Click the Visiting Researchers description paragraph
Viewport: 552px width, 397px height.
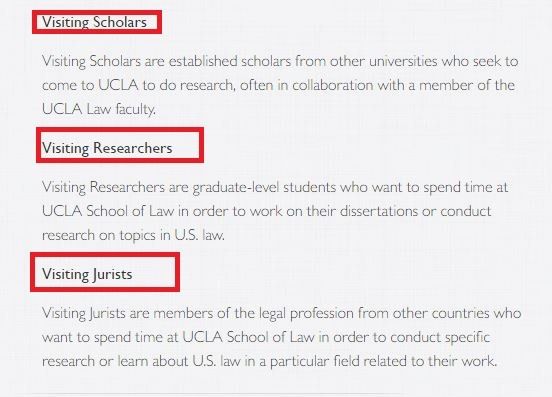275,211
